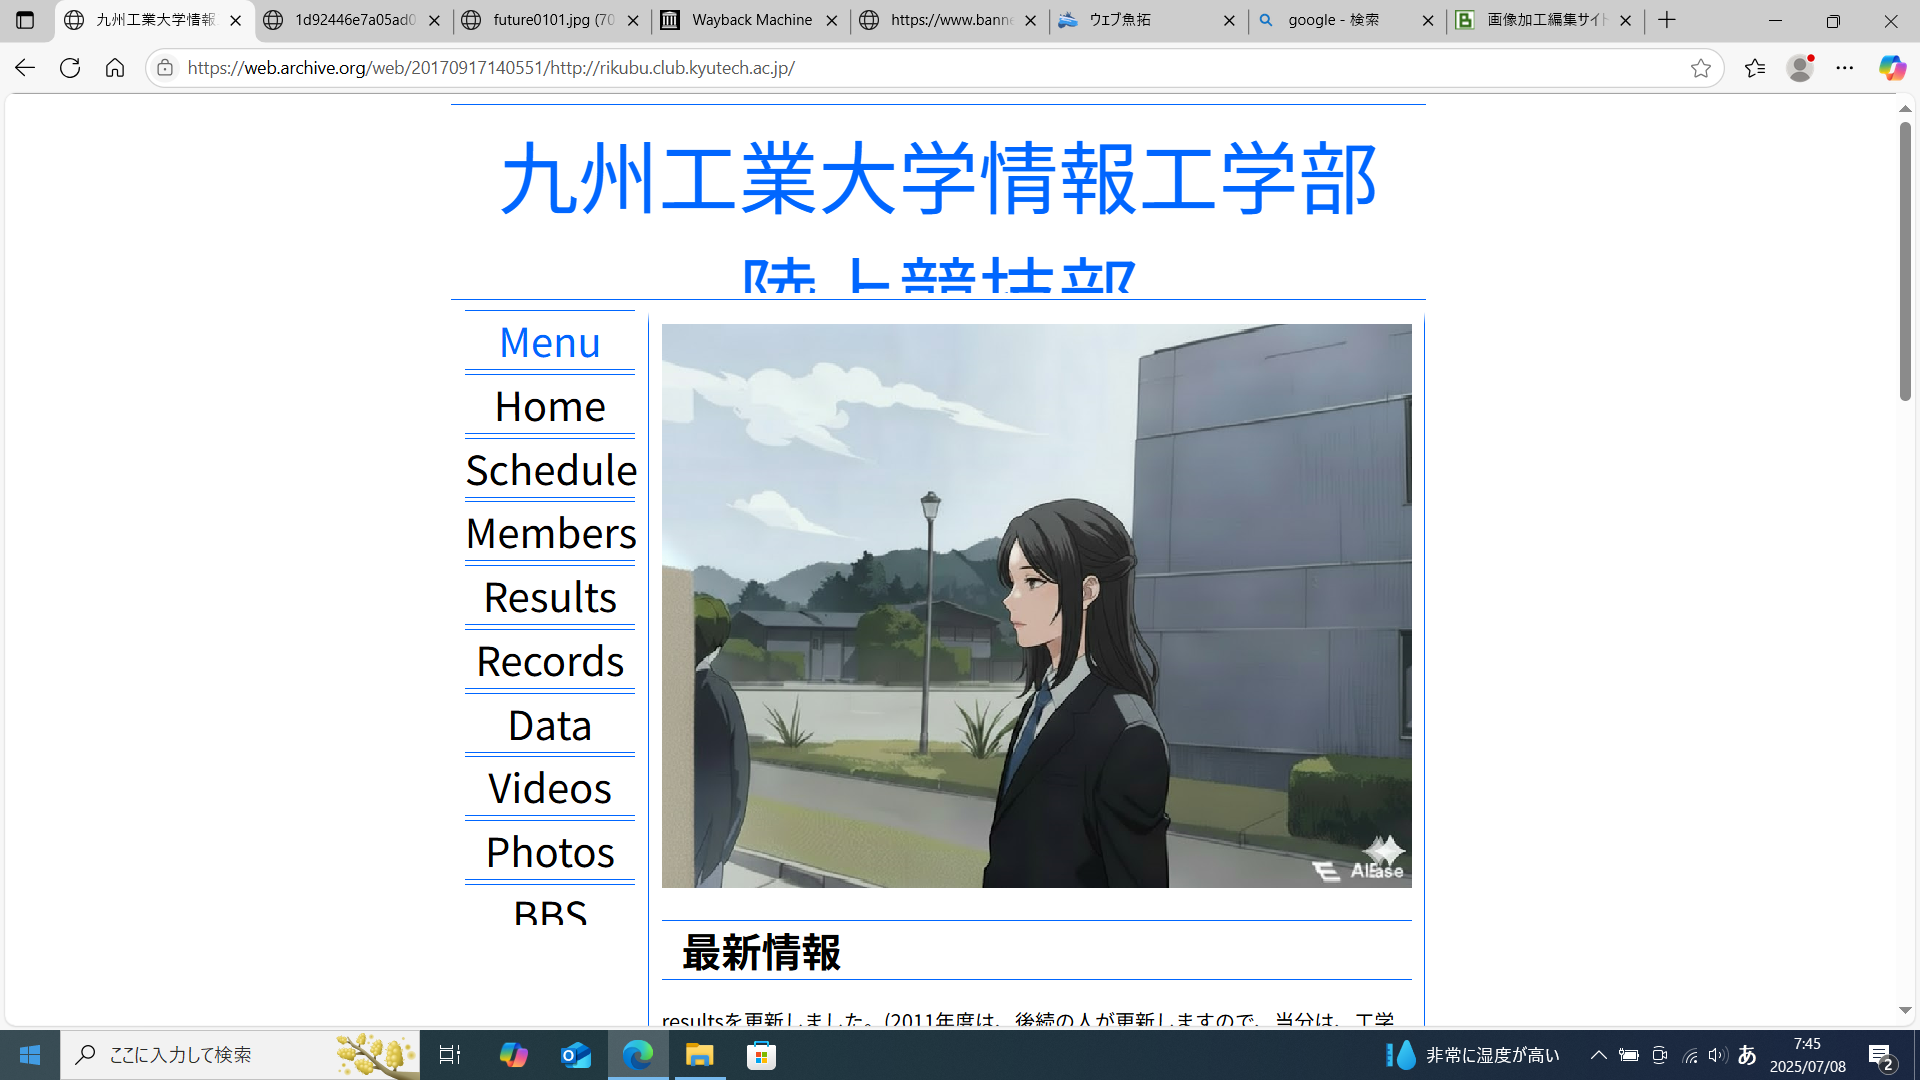This screenshot has height=1080, width=1920.
Task: Open Copilot sidebar icon
Action: point(1891,68)
